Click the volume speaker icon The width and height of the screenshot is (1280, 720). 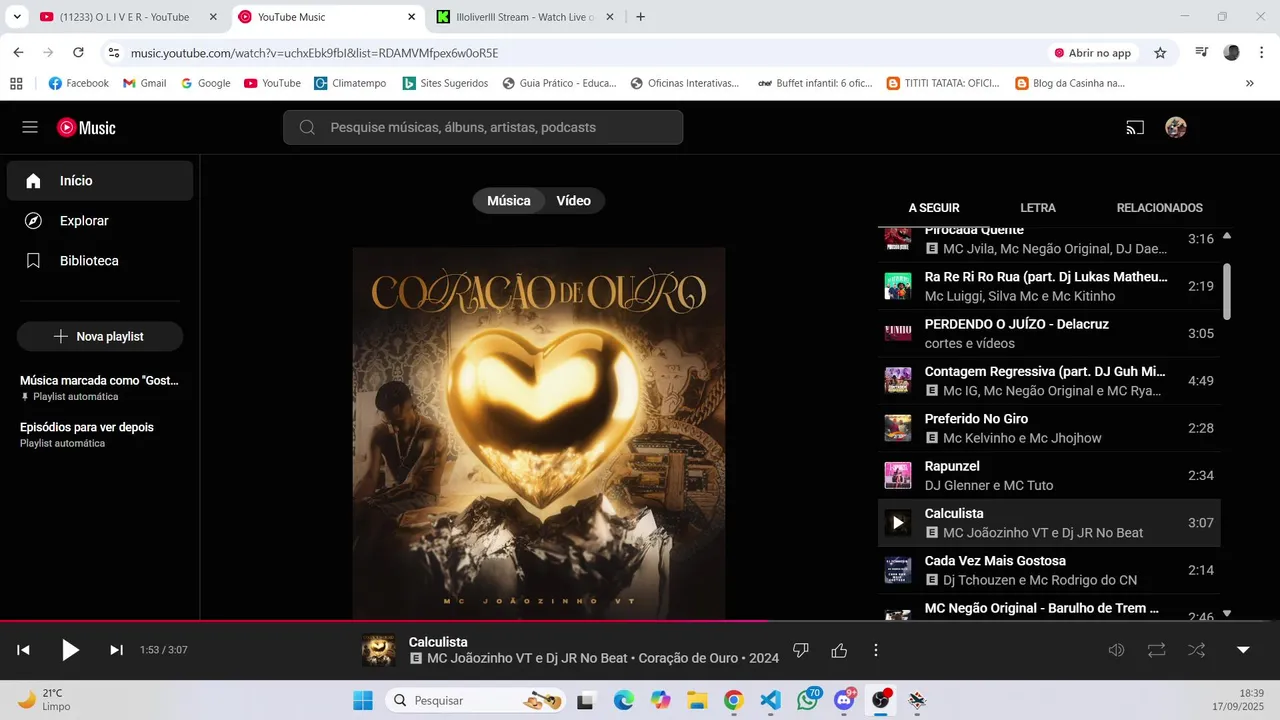coord(1117,650)
